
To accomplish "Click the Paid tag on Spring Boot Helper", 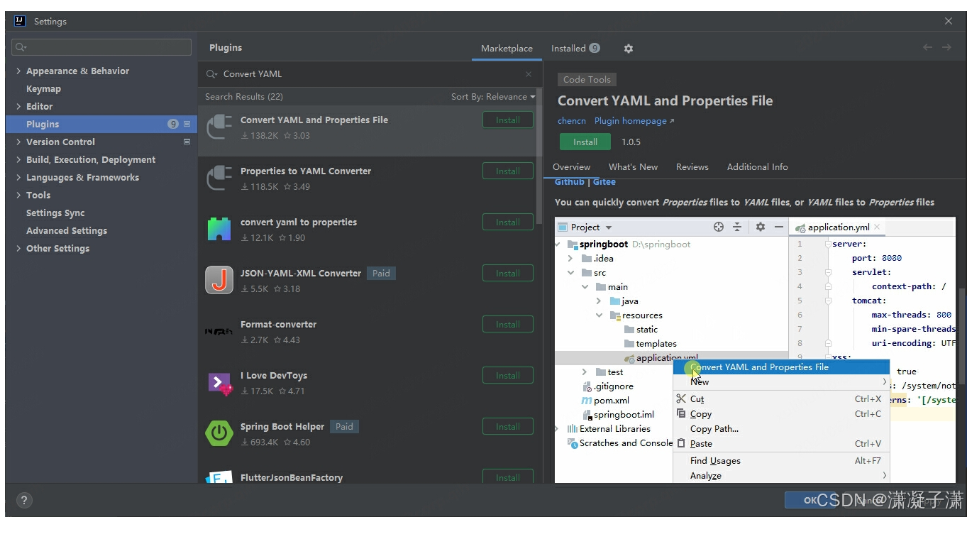I will [344, 426].
